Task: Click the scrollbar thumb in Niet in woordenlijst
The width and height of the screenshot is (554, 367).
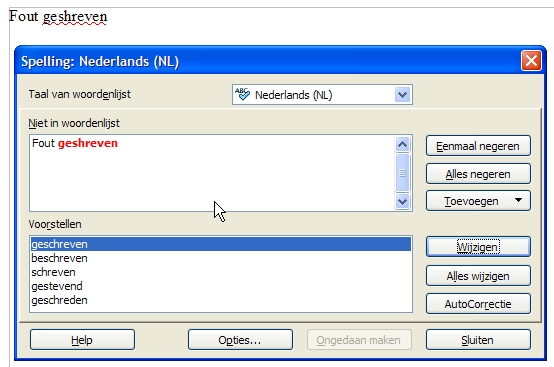Action: point(402,173)
